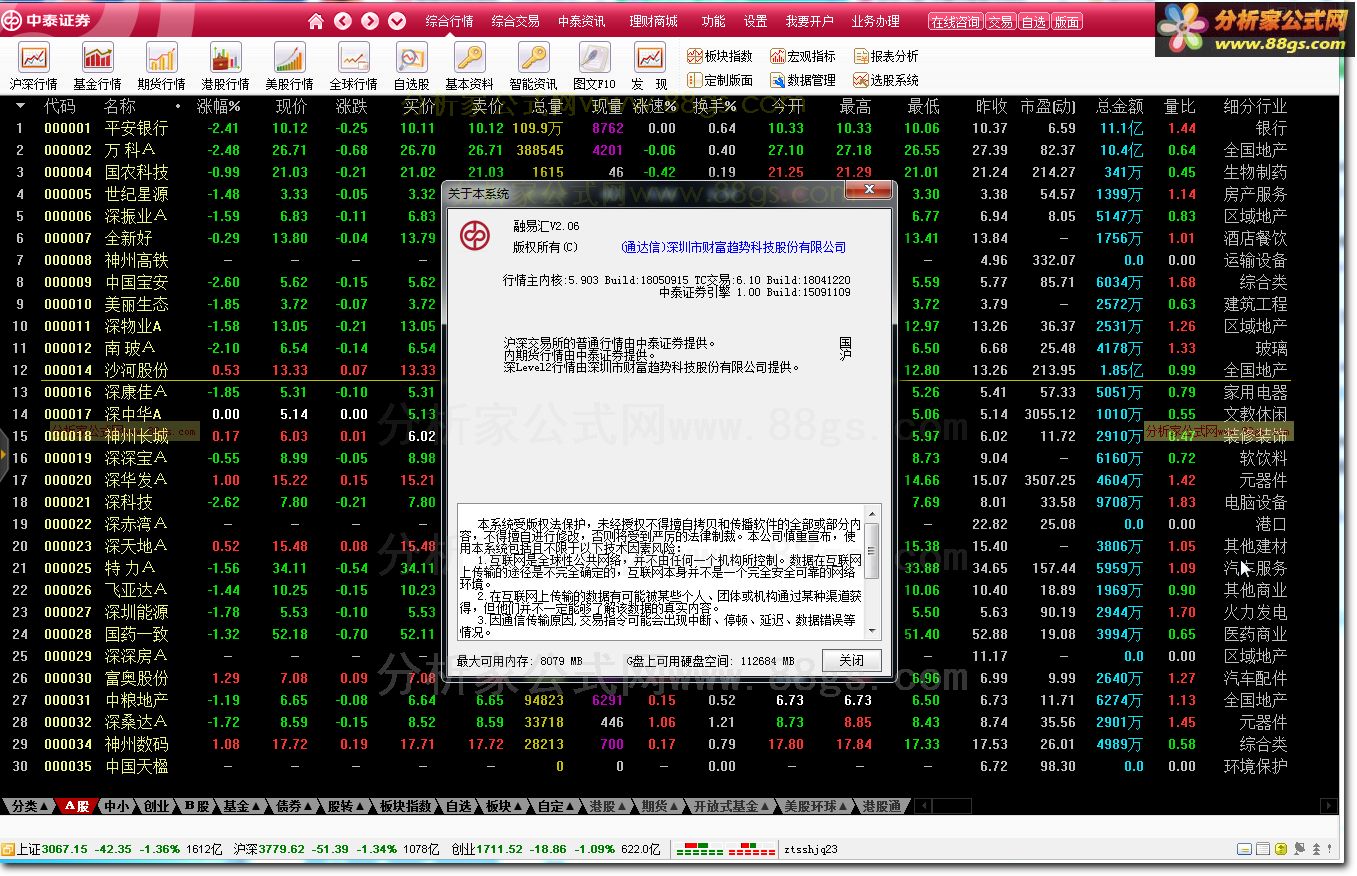The height and width of the screenshot is (876, 1357).
Task: Open the down-arrow navigation dropdown
Action: click(x=397, y=21)
